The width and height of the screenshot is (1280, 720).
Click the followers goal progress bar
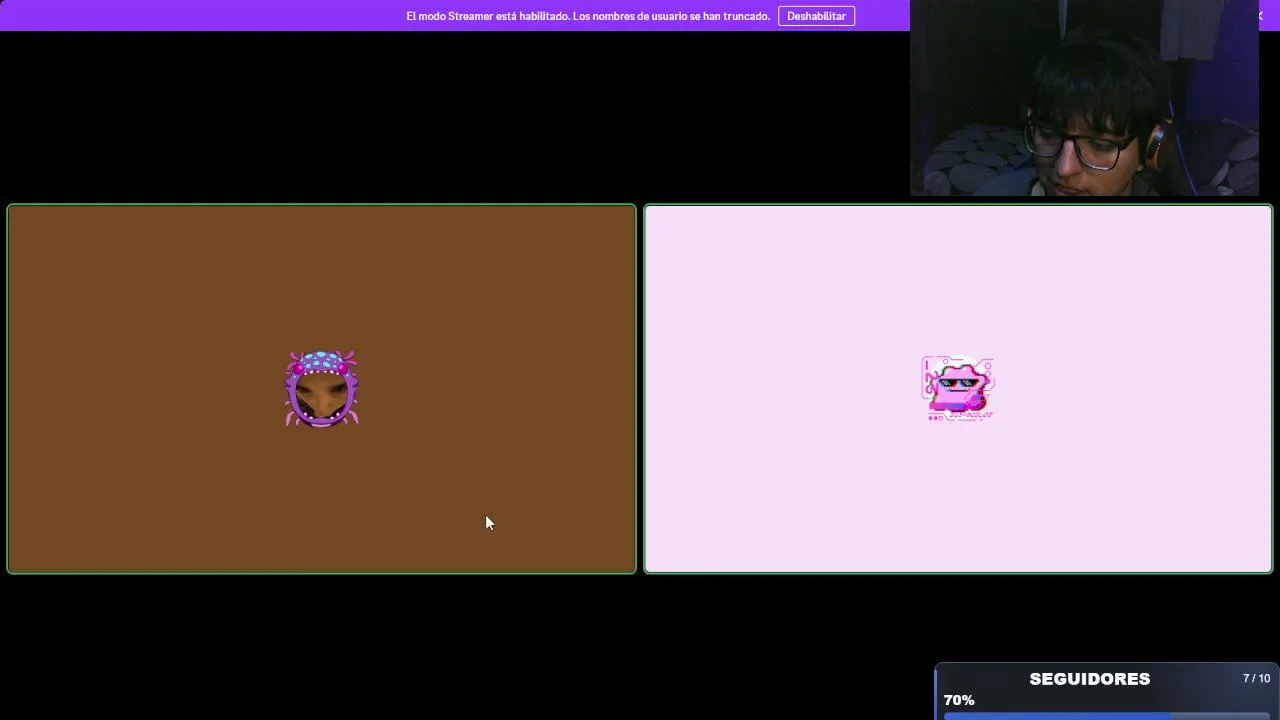(1106, 716)
